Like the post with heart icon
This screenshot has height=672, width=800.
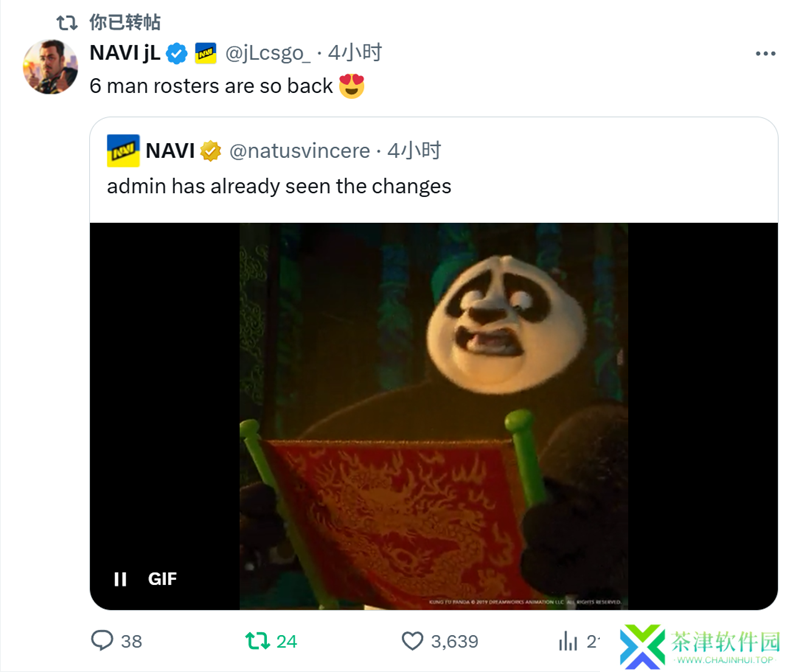pyautogui.click(x=412, y=641)
